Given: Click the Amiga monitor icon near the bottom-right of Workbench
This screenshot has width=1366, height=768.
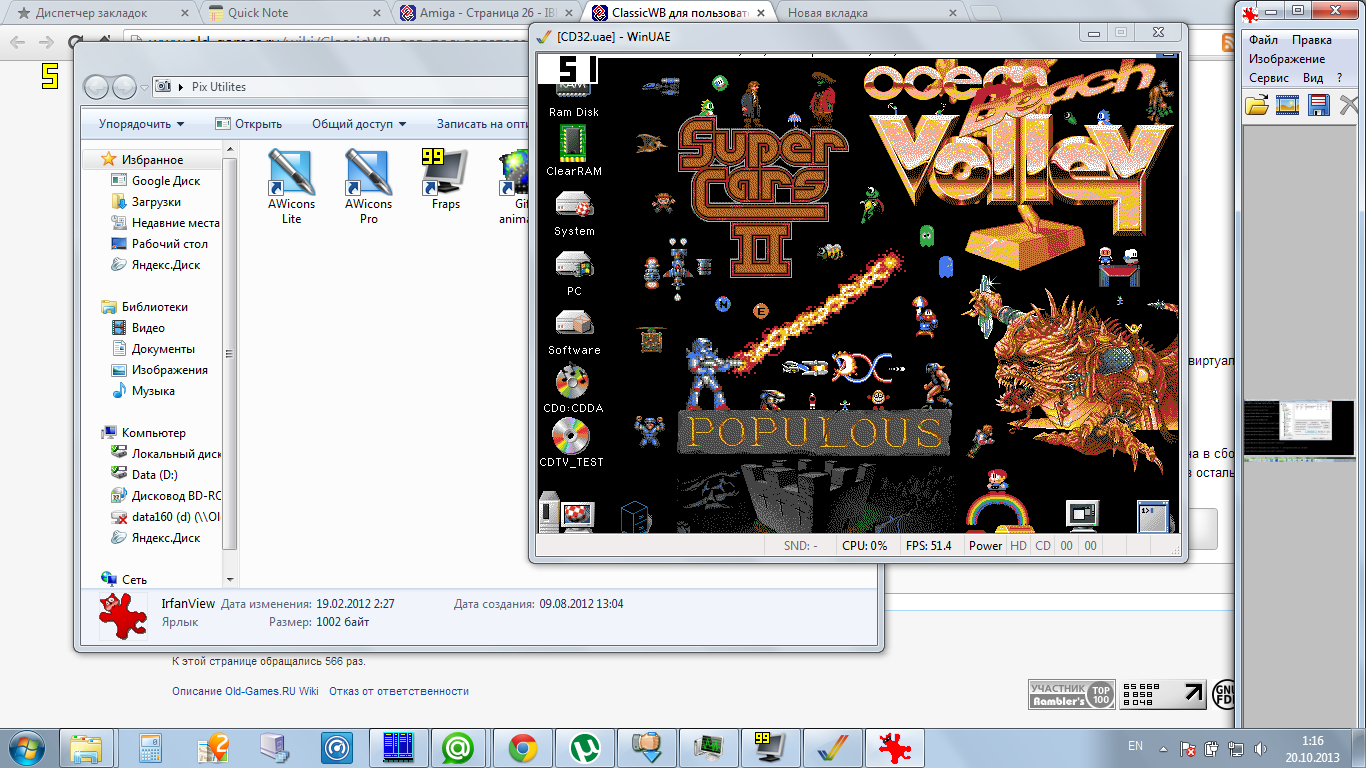Looking at the screenshot, I should pos(1083,514).
